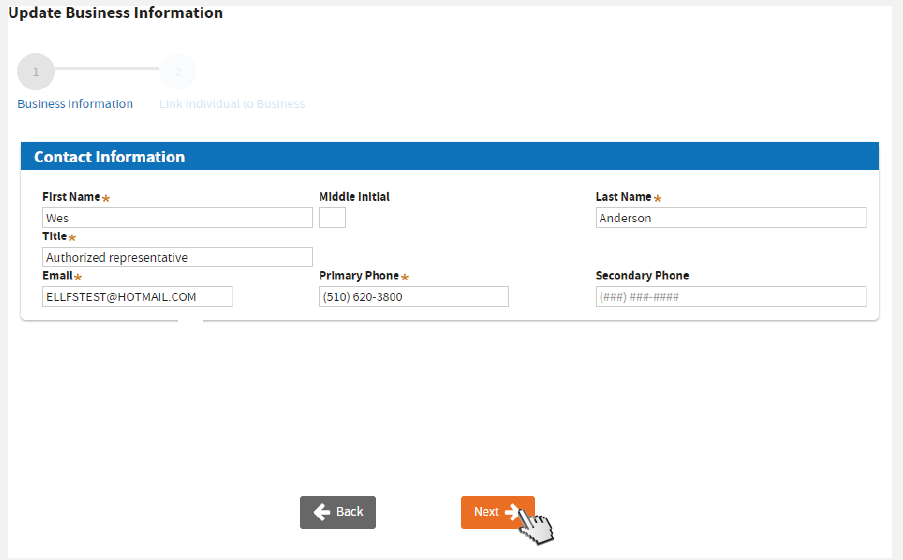Focus the Last Name field containing Anderson
The width and height of the screenshot is (903, 560).
coord(730,218)
